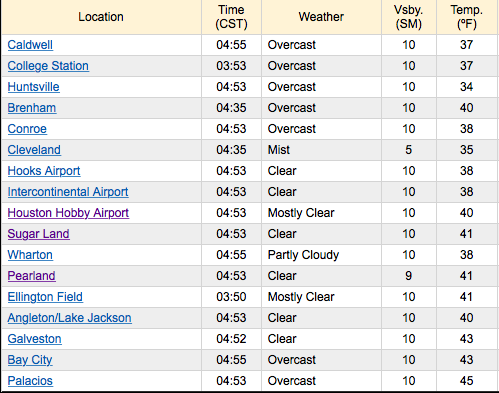
Task: Open the Galveston link
Action: (x=34, y=339)
